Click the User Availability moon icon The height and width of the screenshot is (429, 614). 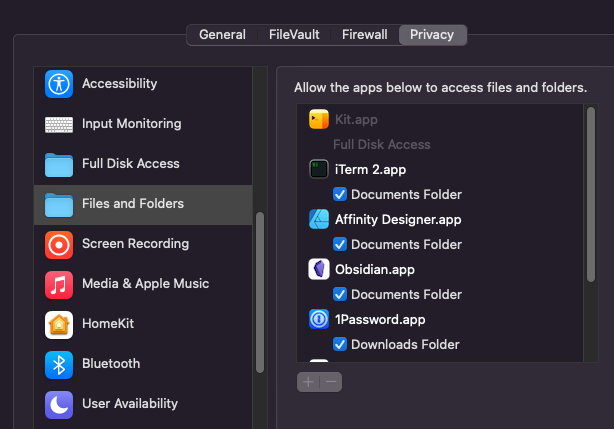[59, 405]
